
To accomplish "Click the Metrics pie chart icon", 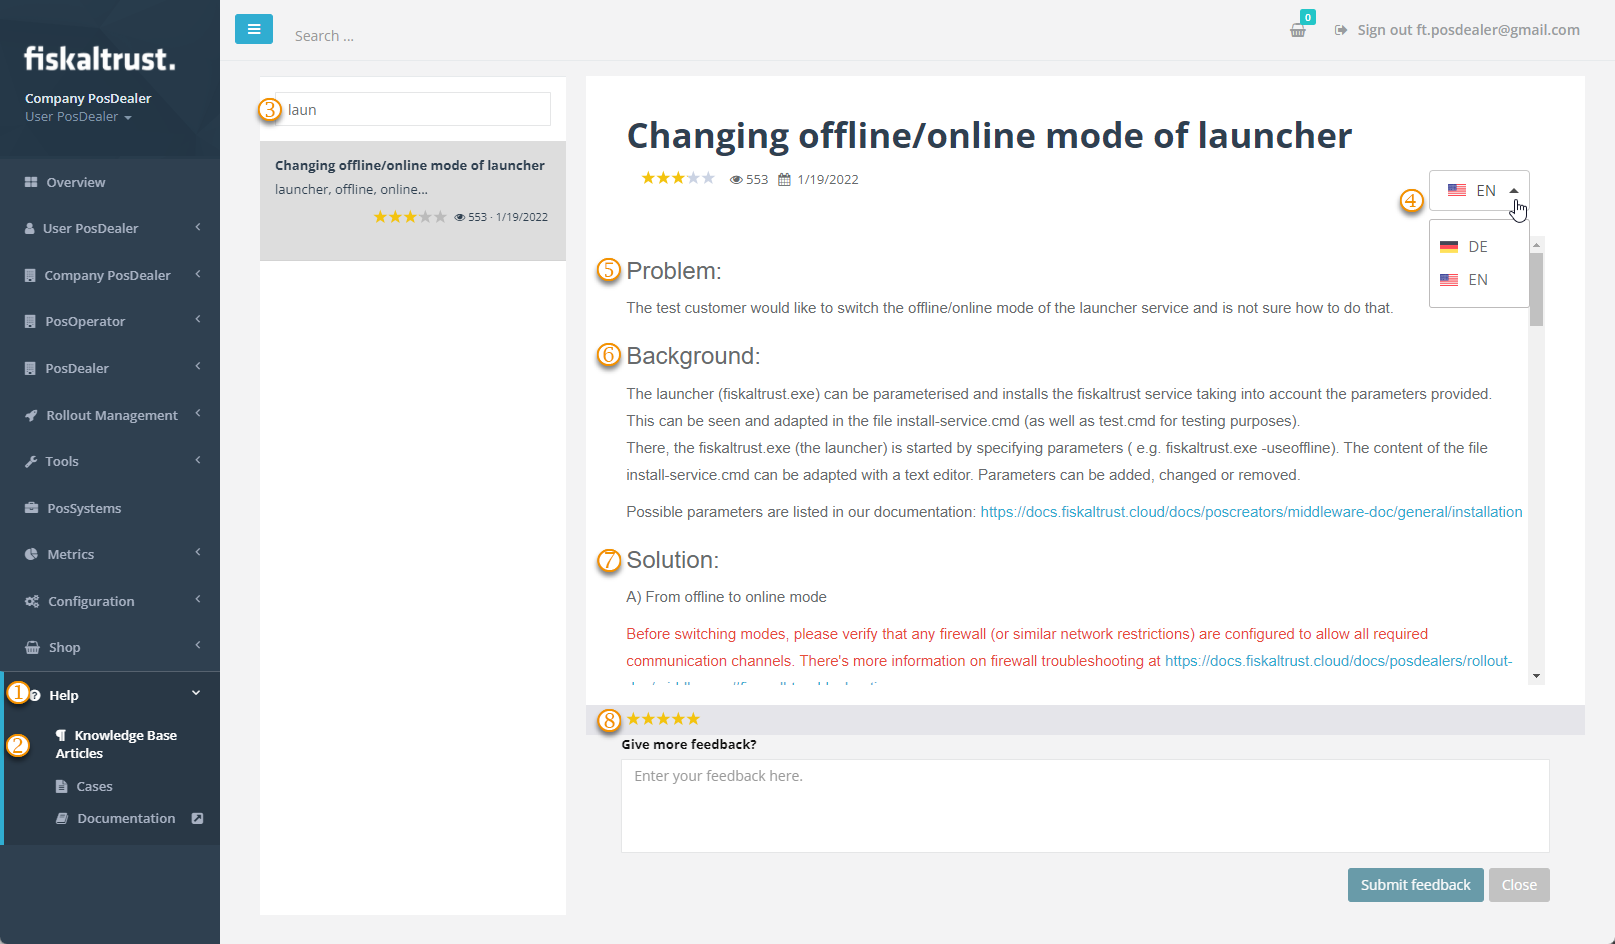I will pyautogui.click(x=31, y=554).
